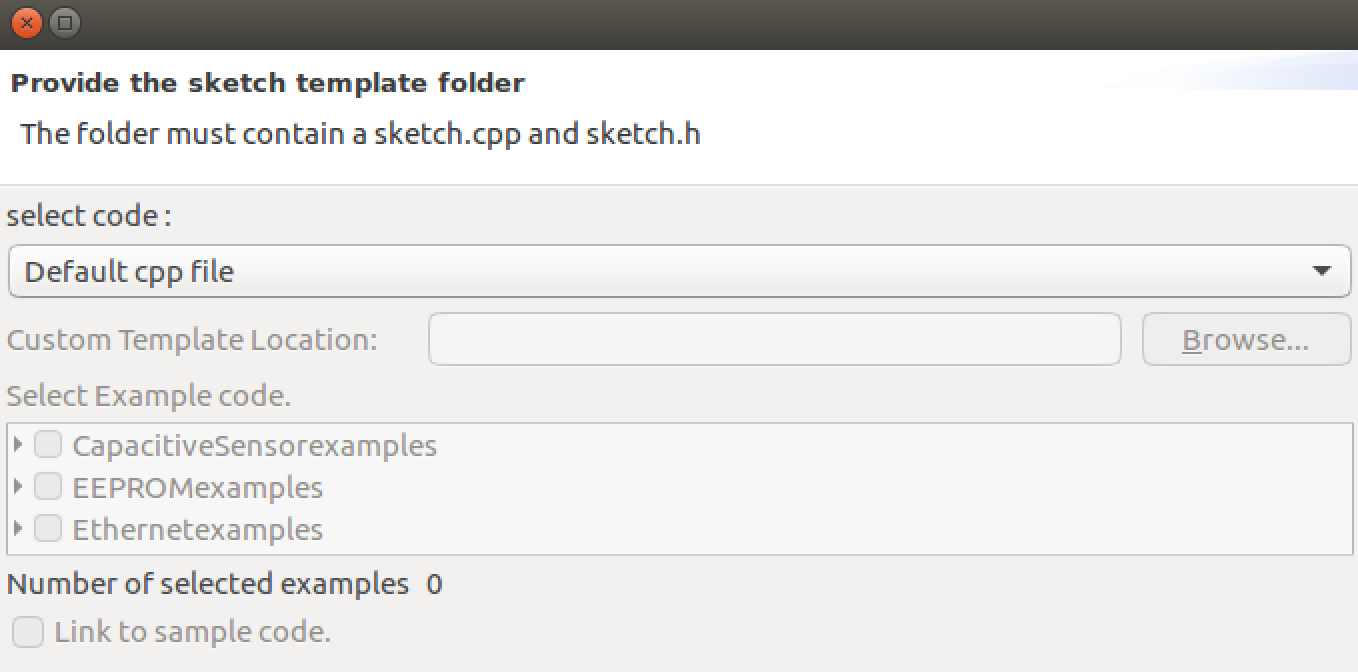Viewport: 1358px width, 672px height.
Task: Click the "Custom Template Location:" label
Action: 192,340
